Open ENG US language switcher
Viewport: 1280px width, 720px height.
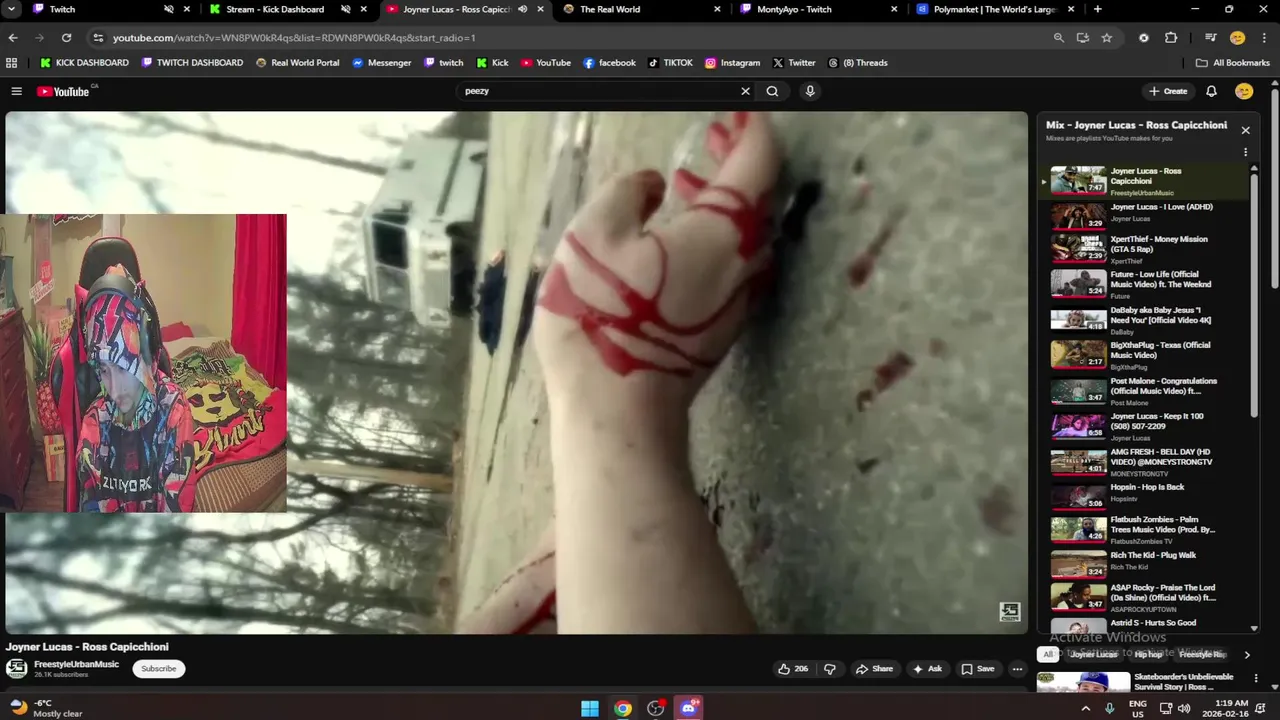point(1138,708)
